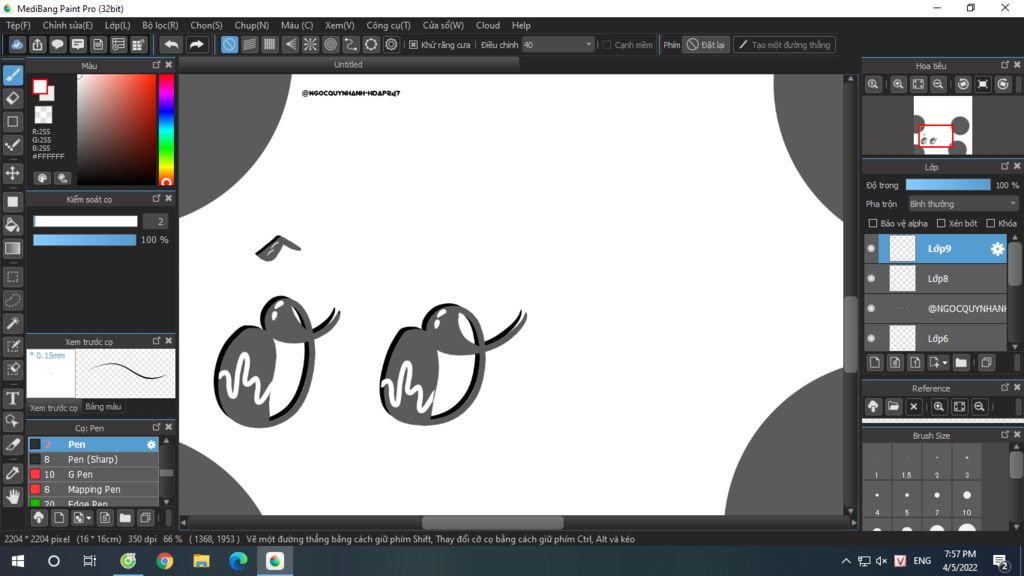Create new layer folder
This screenshot has height=576, width=1024.
tap(961, 362)
